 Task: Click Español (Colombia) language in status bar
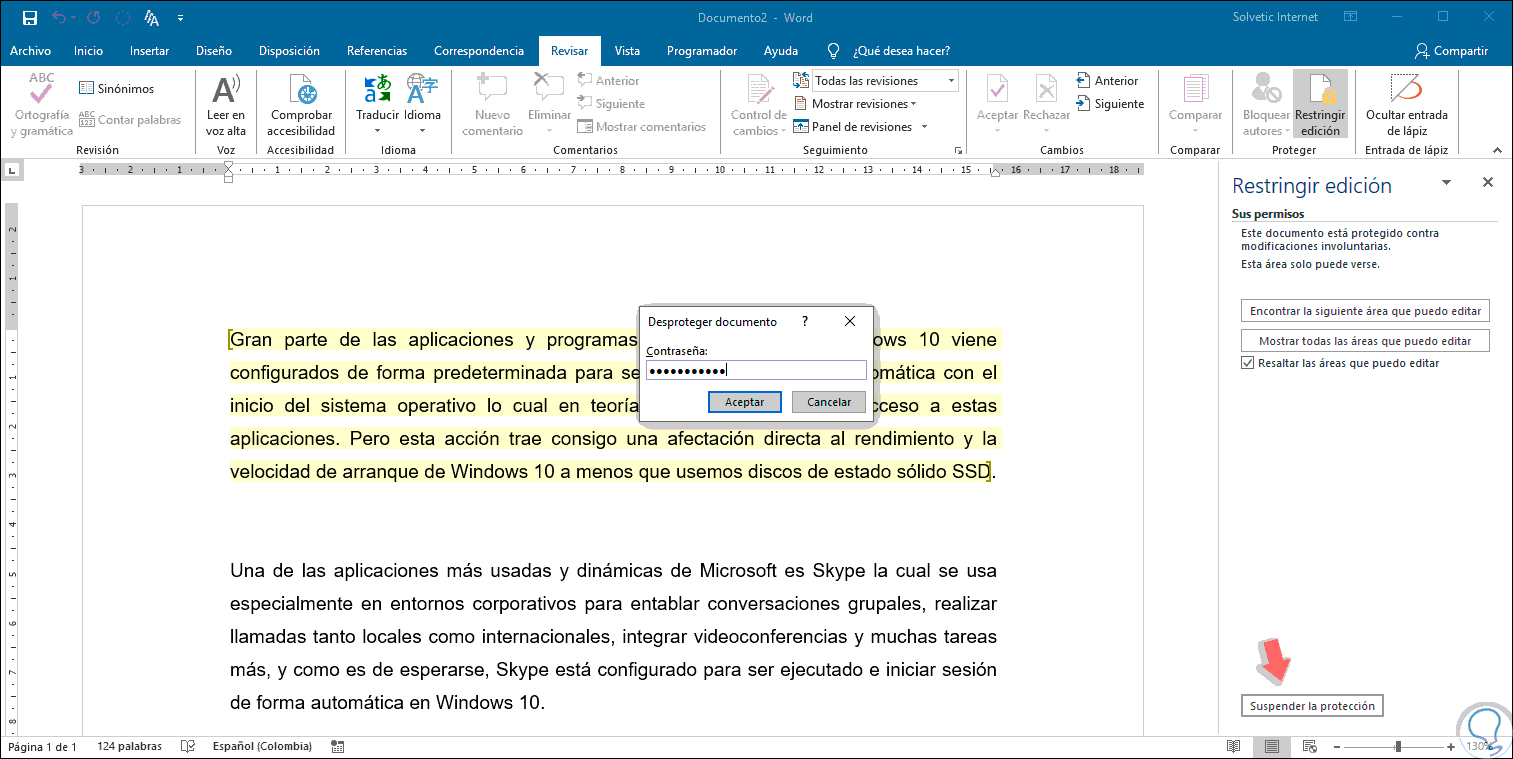coord(262,746)
